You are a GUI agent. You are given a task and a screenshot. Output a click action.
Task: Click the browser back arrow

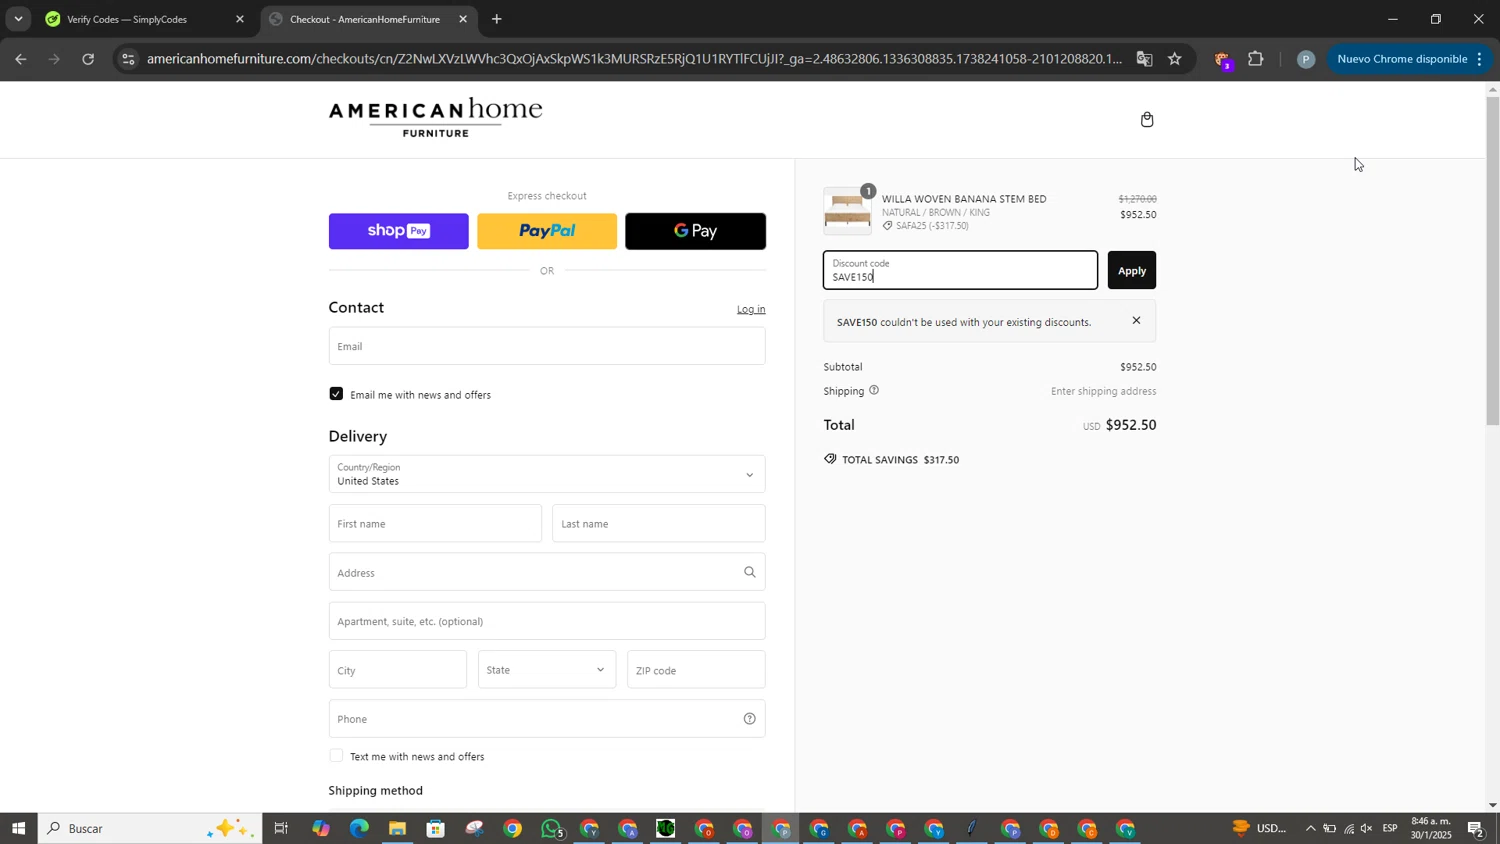click(x=20, y=59)
